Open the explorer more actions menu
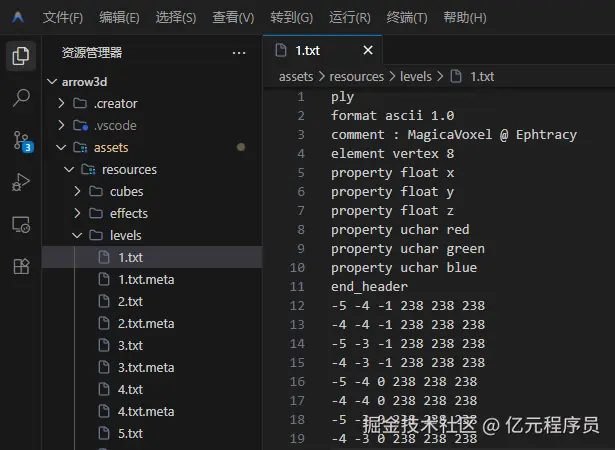The image size is (615, 450). tap(239, 53)
